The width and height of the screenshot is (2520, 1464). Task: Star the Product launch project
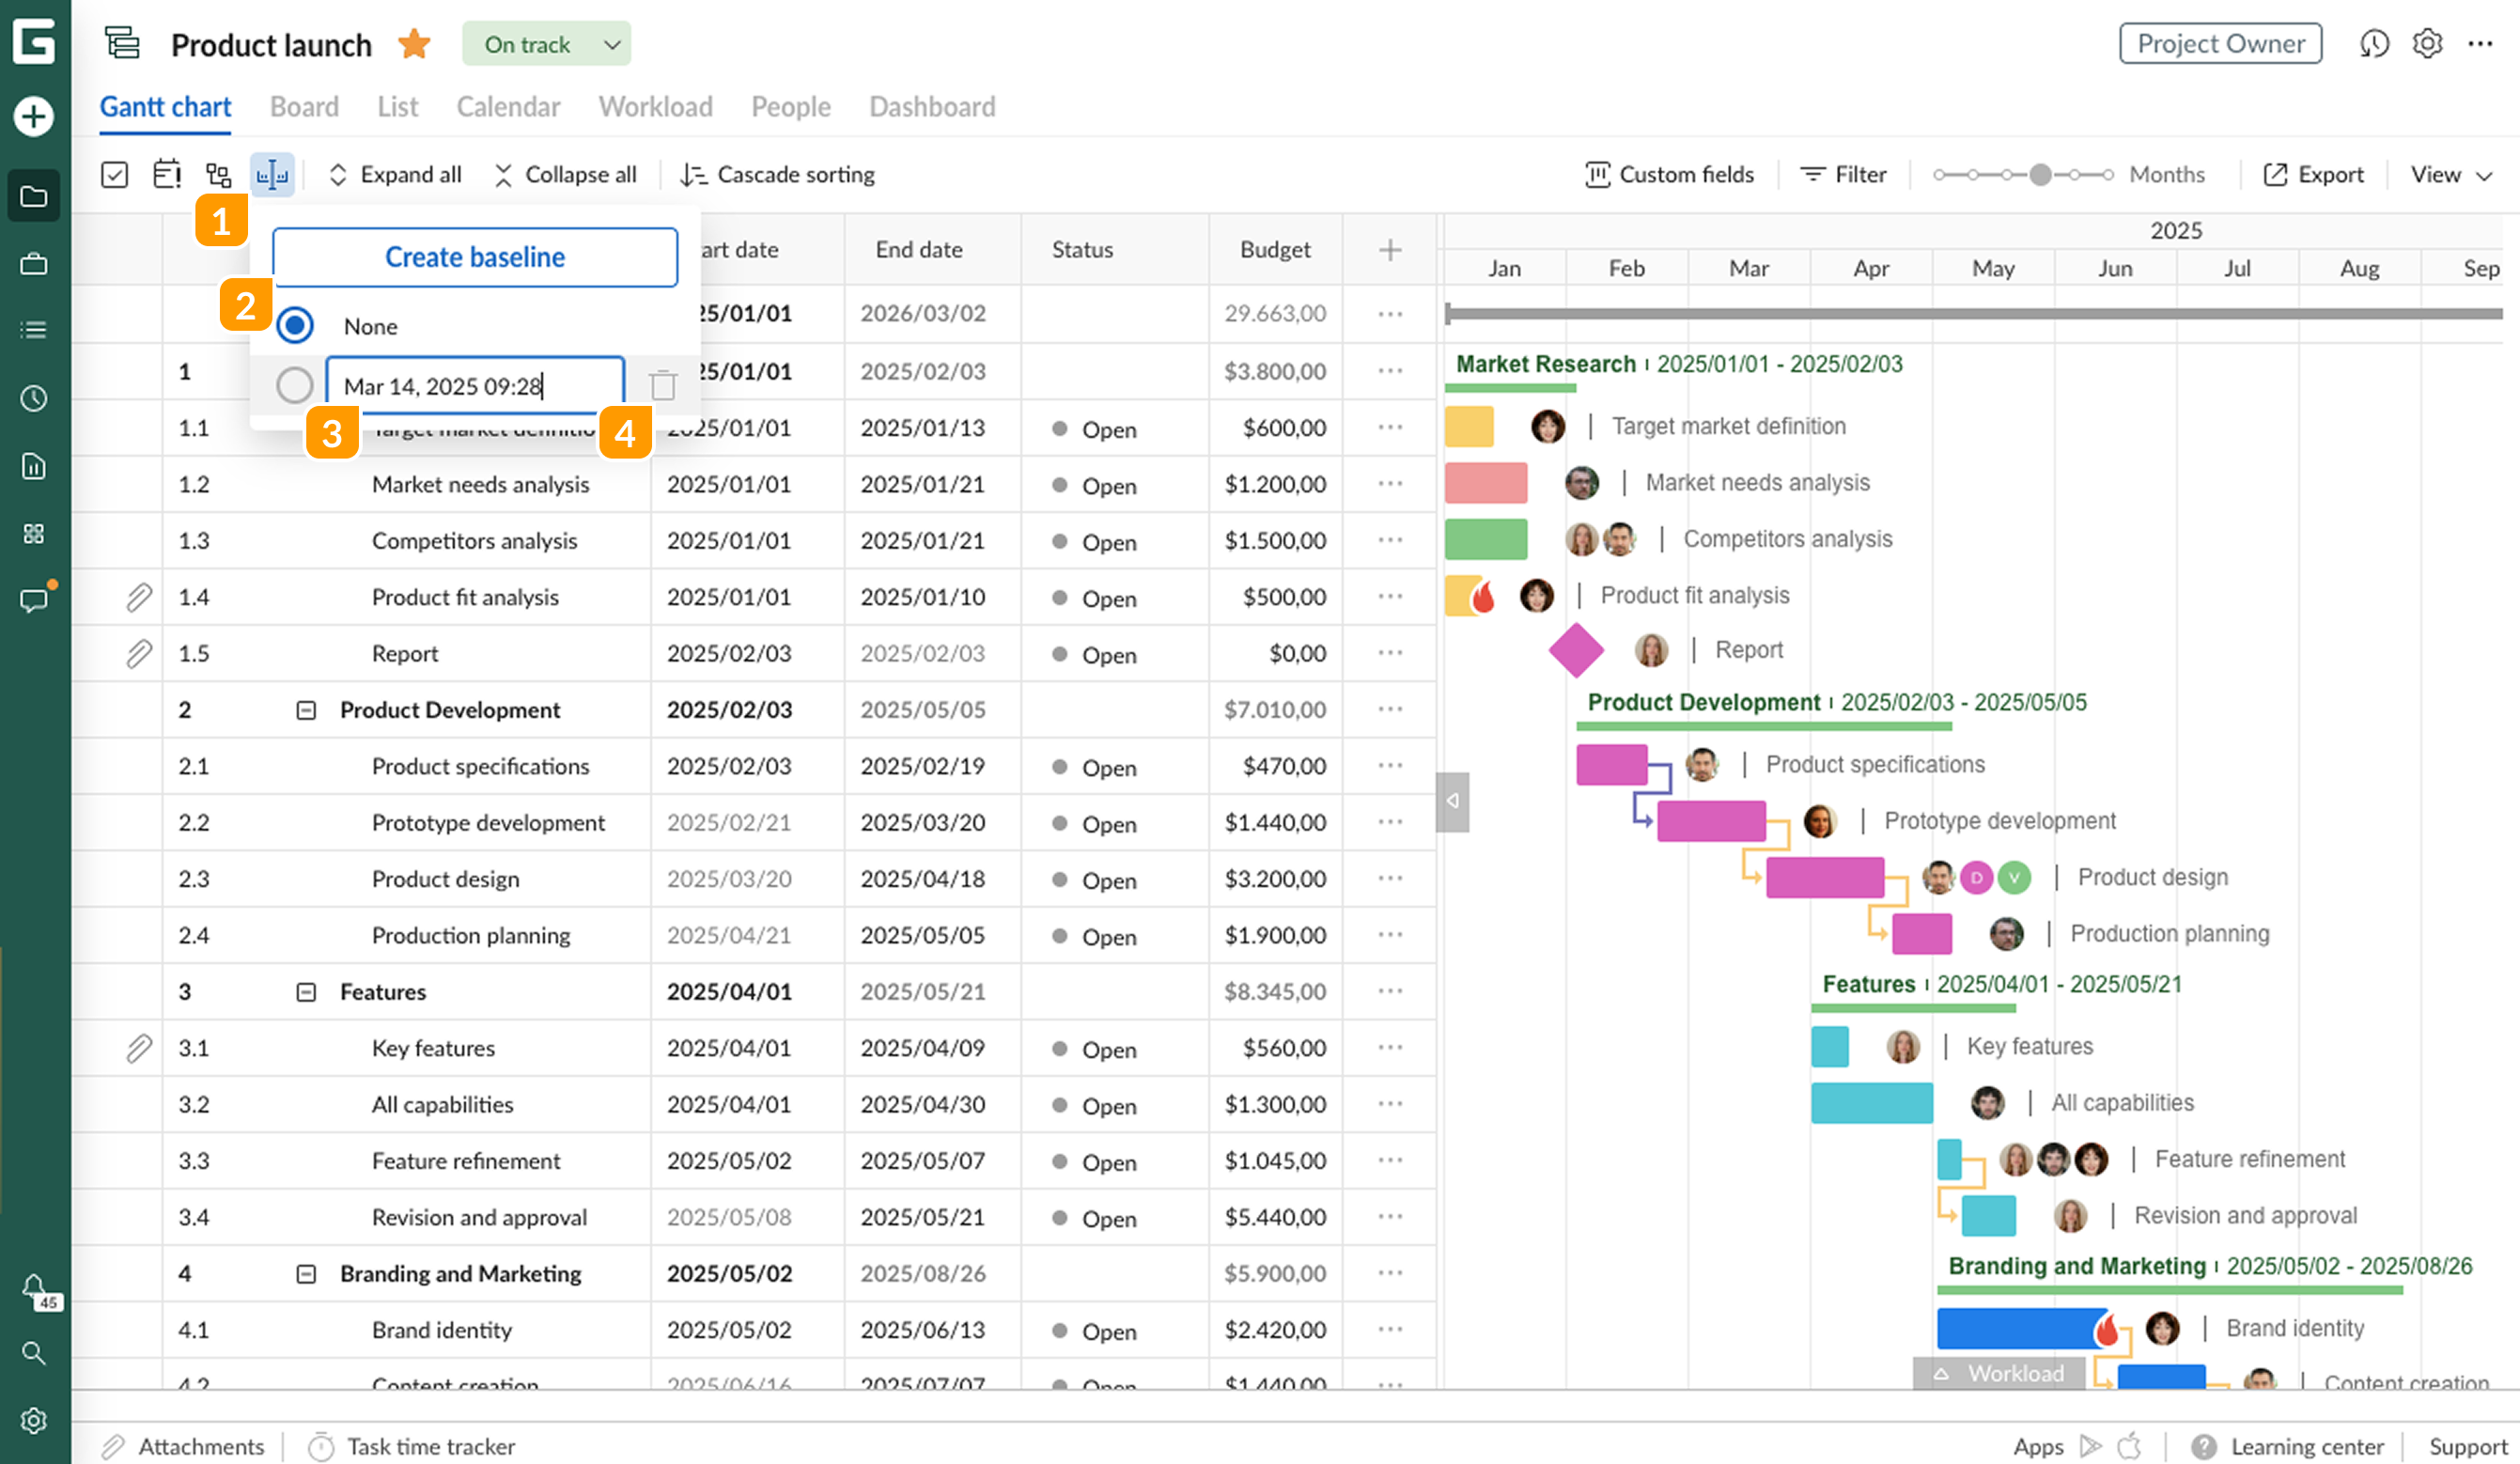414,44
